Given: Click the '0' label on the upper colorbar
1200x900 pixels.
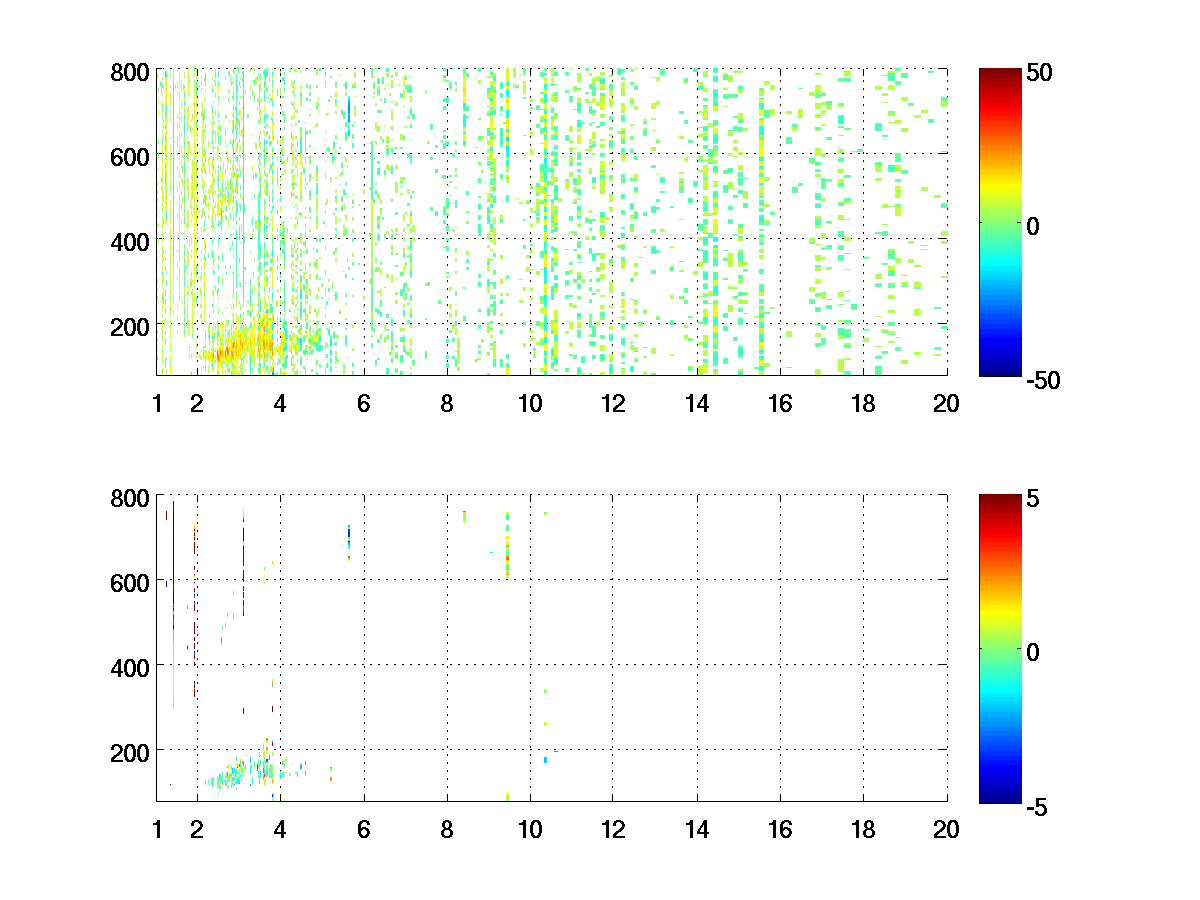Looking at the screenshot, I should click(1034, 226).
